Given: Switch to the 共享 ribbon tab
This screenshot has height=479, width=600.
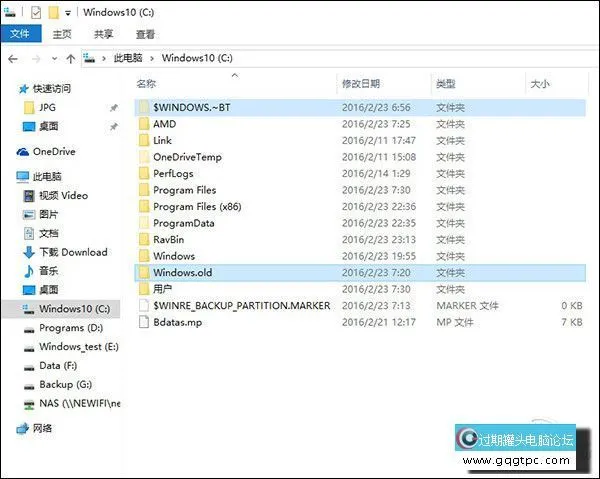Looking at the screenshot, I should (x=103, y=34).
